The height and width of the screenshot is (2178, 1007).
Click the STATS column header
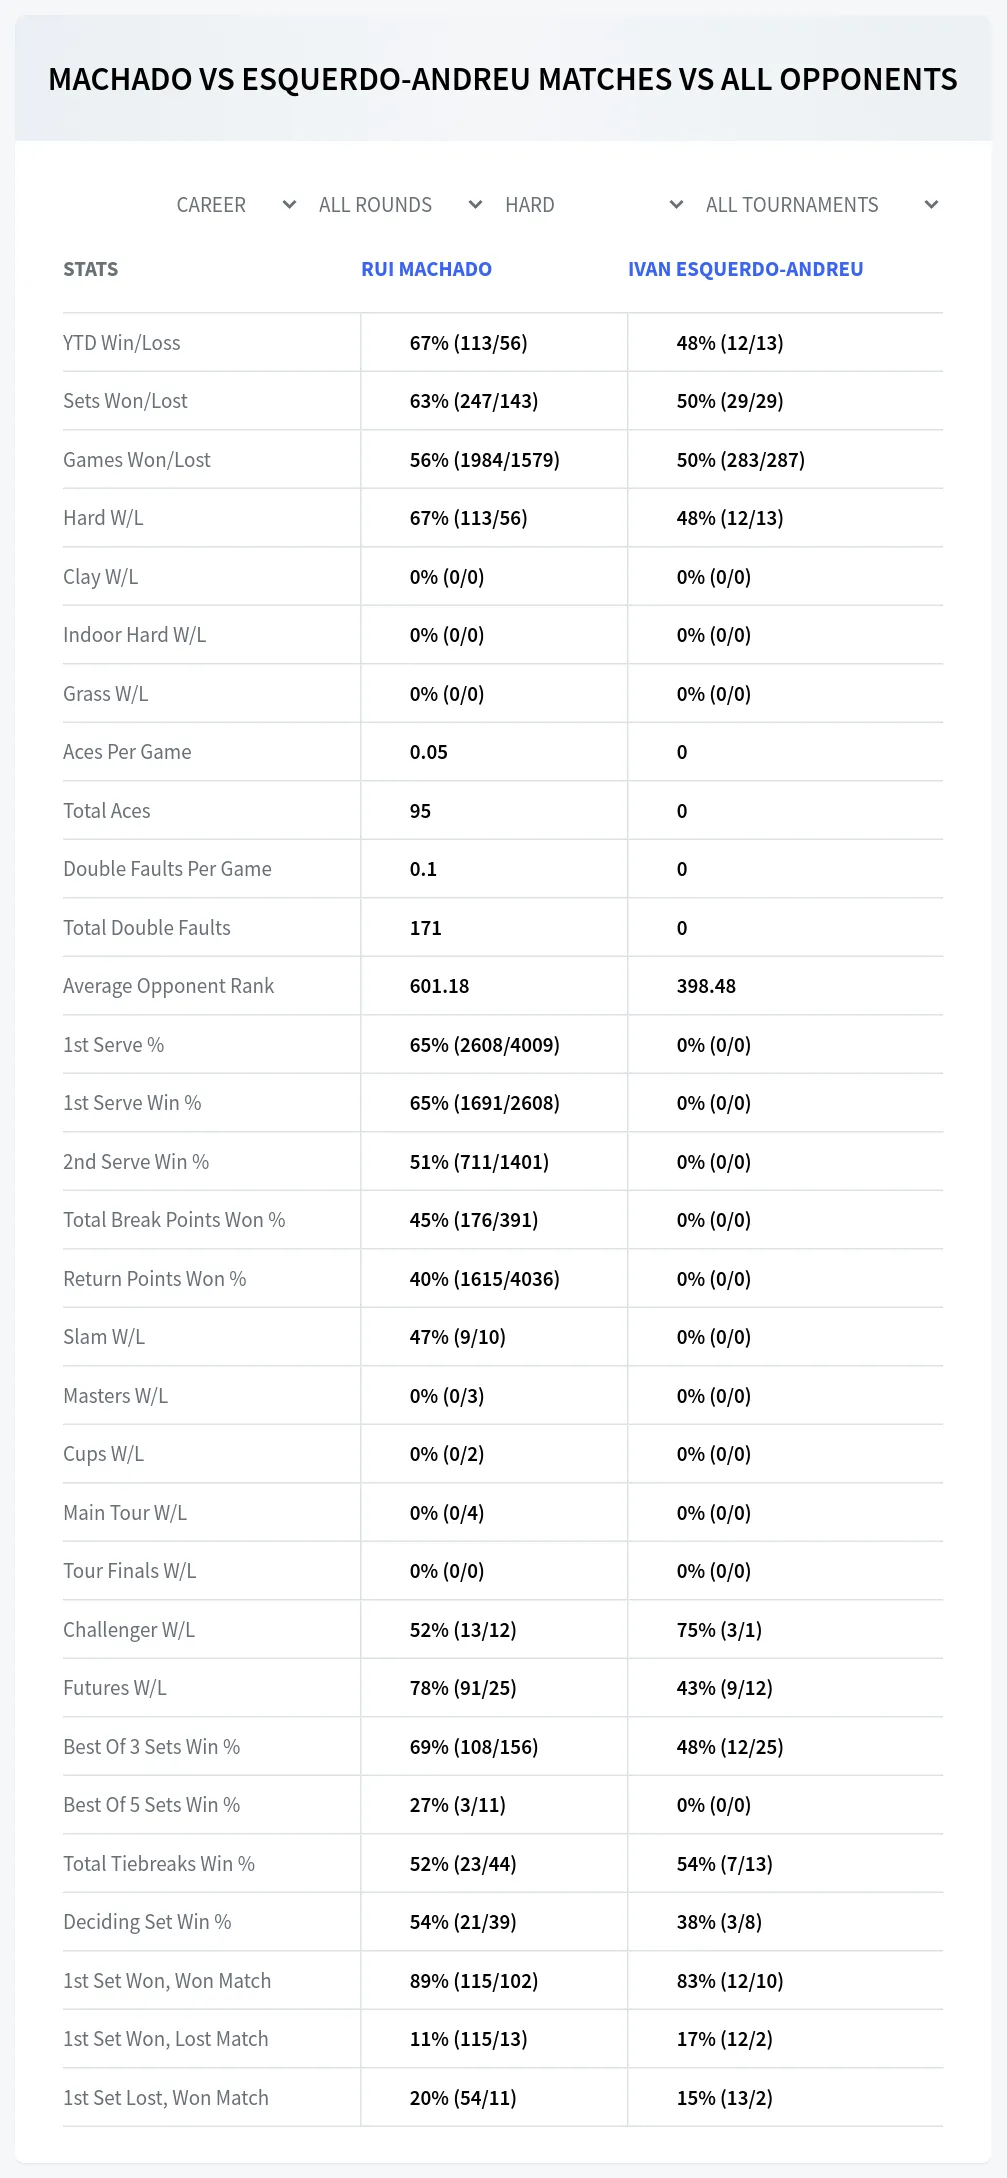point(90,269)
